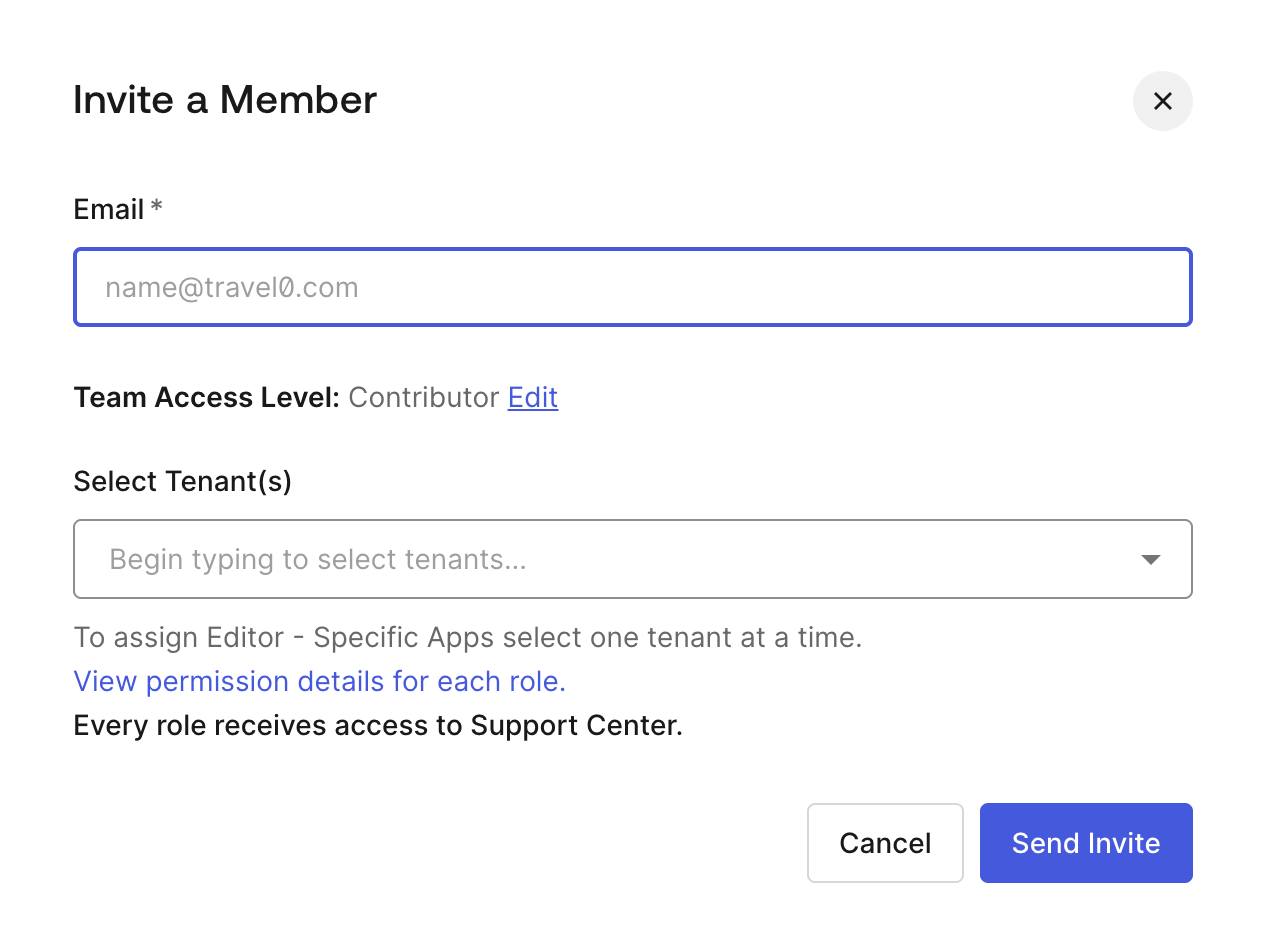Open View permission details for each role
Screen dimensions: 1268x952
coord(318,681)
